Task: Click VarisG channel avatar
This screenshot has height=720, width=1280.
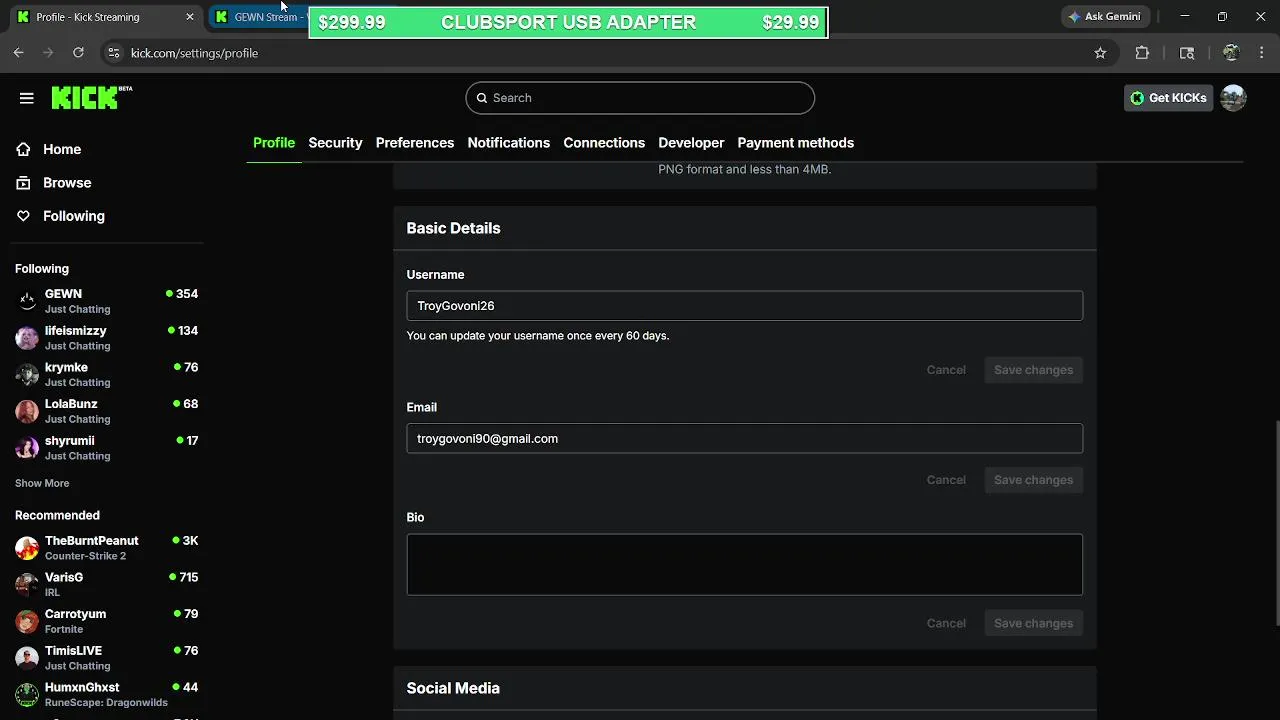Action: point(27,584)
